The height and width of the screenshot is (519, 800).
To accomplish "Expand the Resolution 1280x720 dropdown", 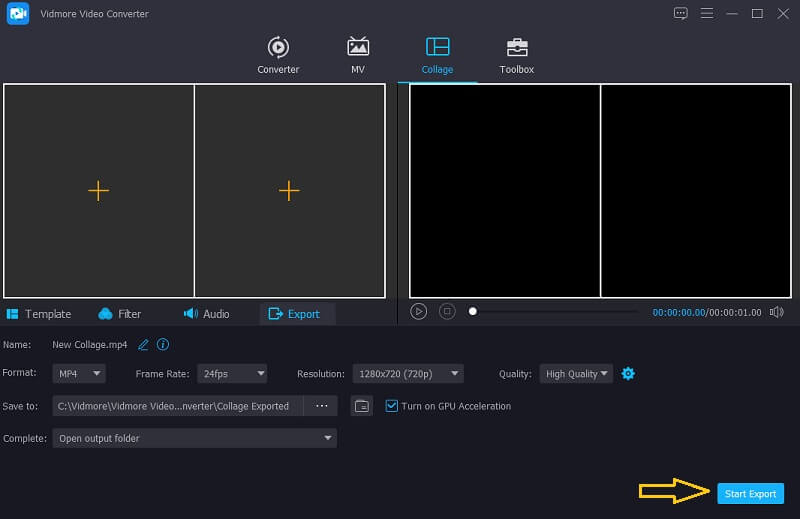I will coord(407,374).
